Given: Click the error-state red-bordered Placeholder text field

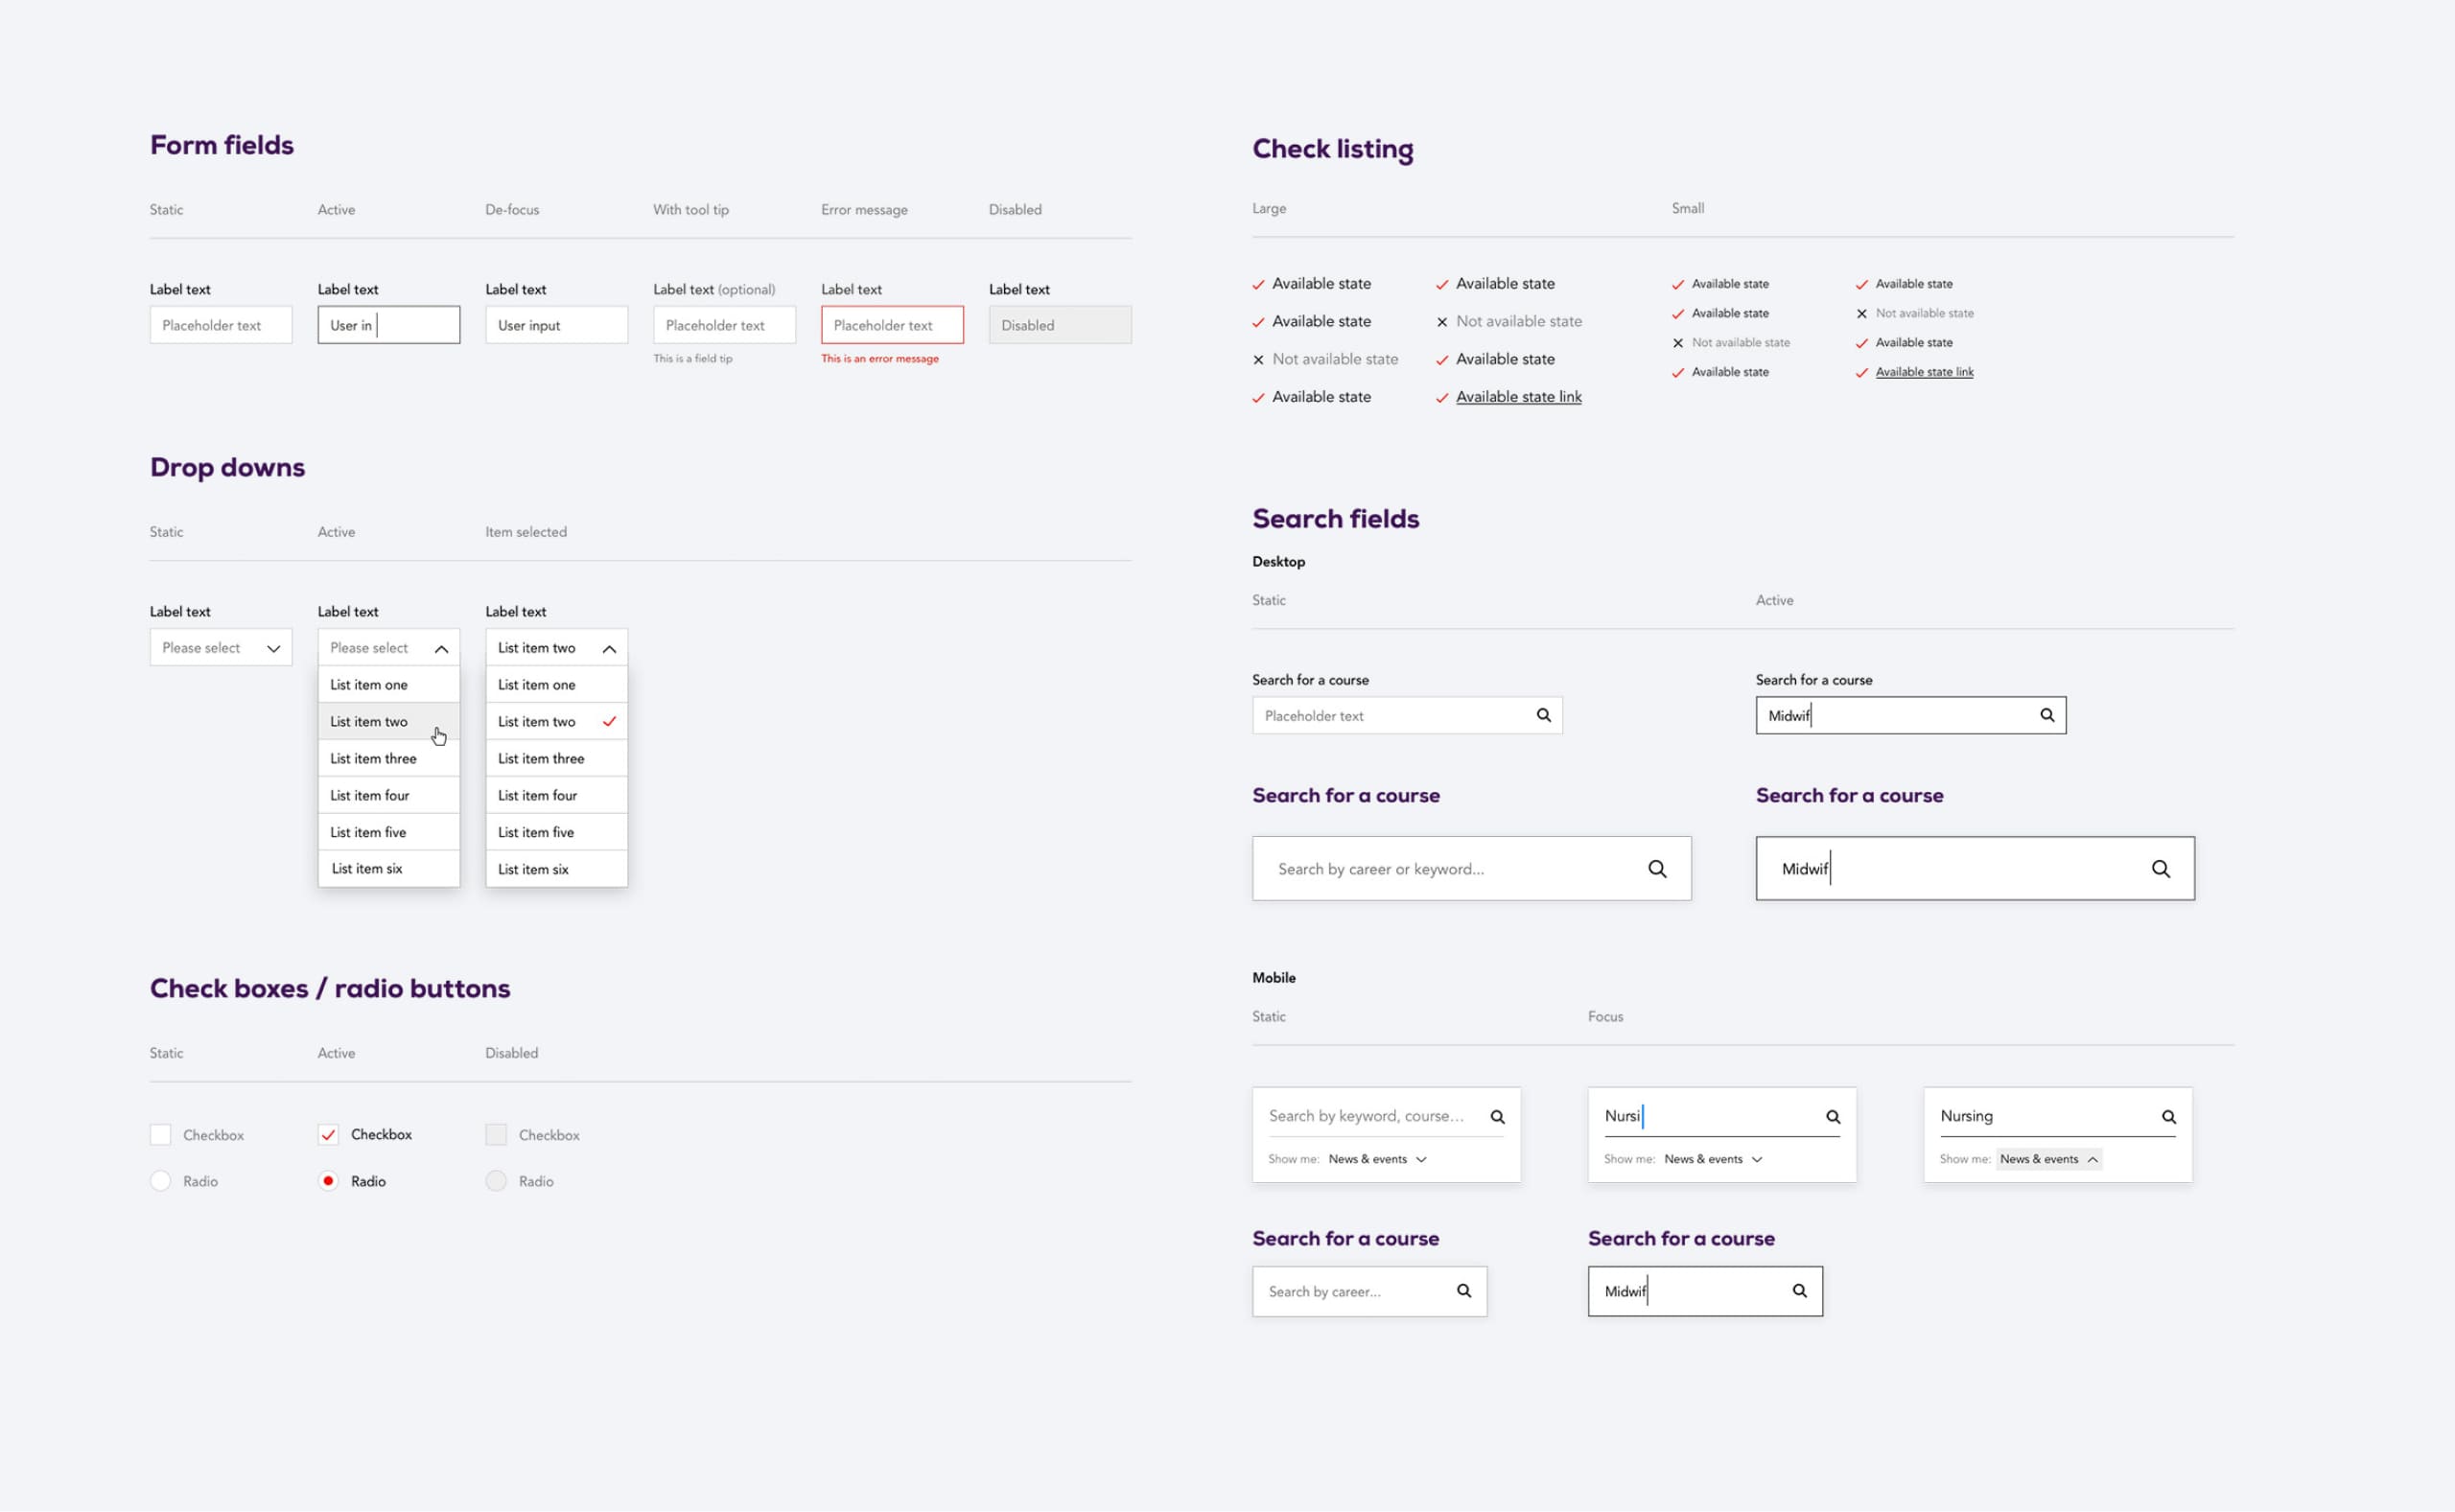Looking at the screenshot, I should [892, 325].
